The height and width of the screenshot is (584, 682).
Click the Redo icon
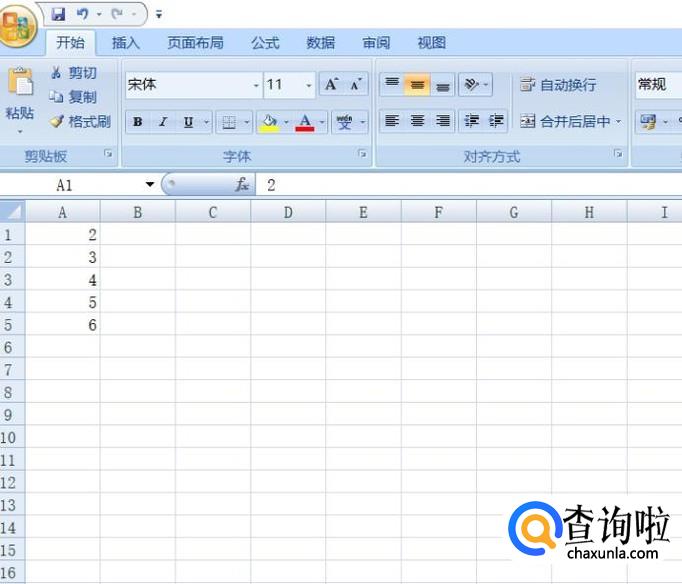coord(117,14)
